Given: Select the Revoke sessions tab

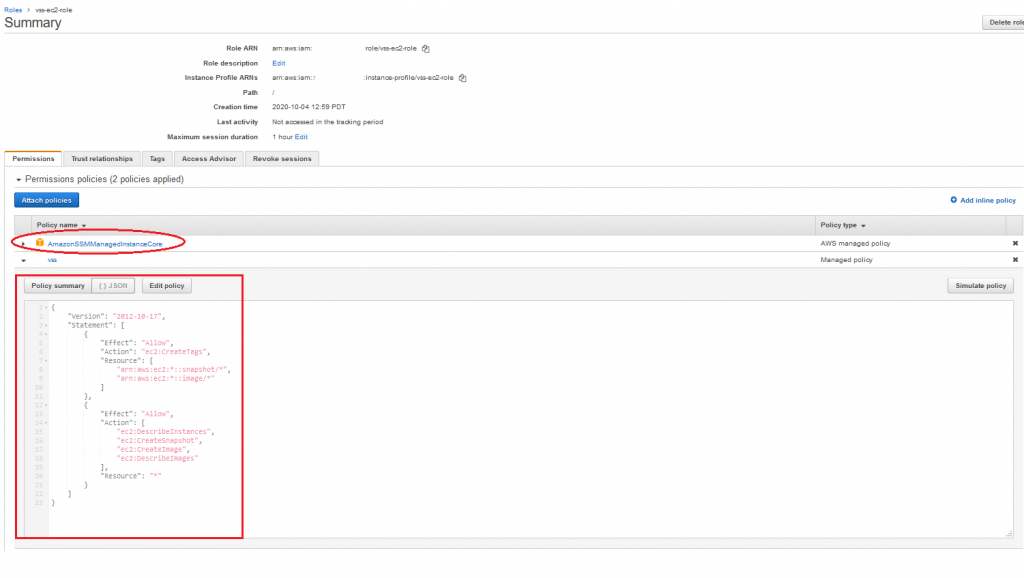Looking at the screenshot, I should (x=281, y=158).
